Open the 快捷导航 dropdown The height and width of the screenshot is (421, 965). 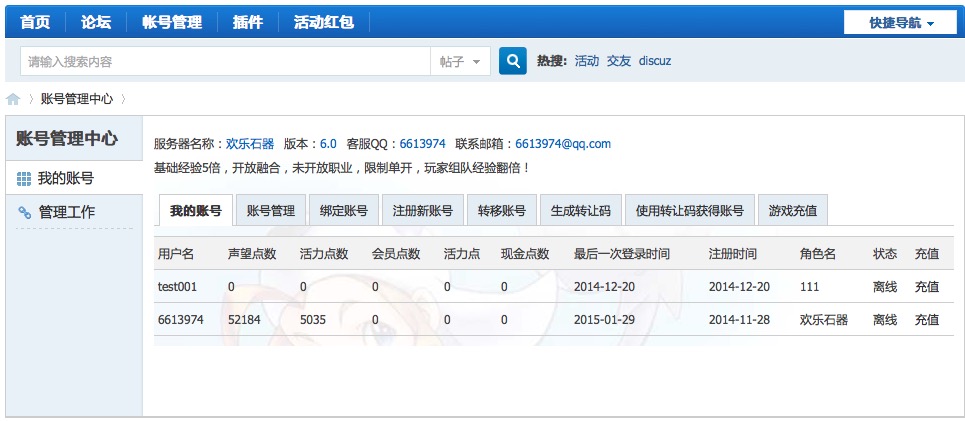point(901,22)
